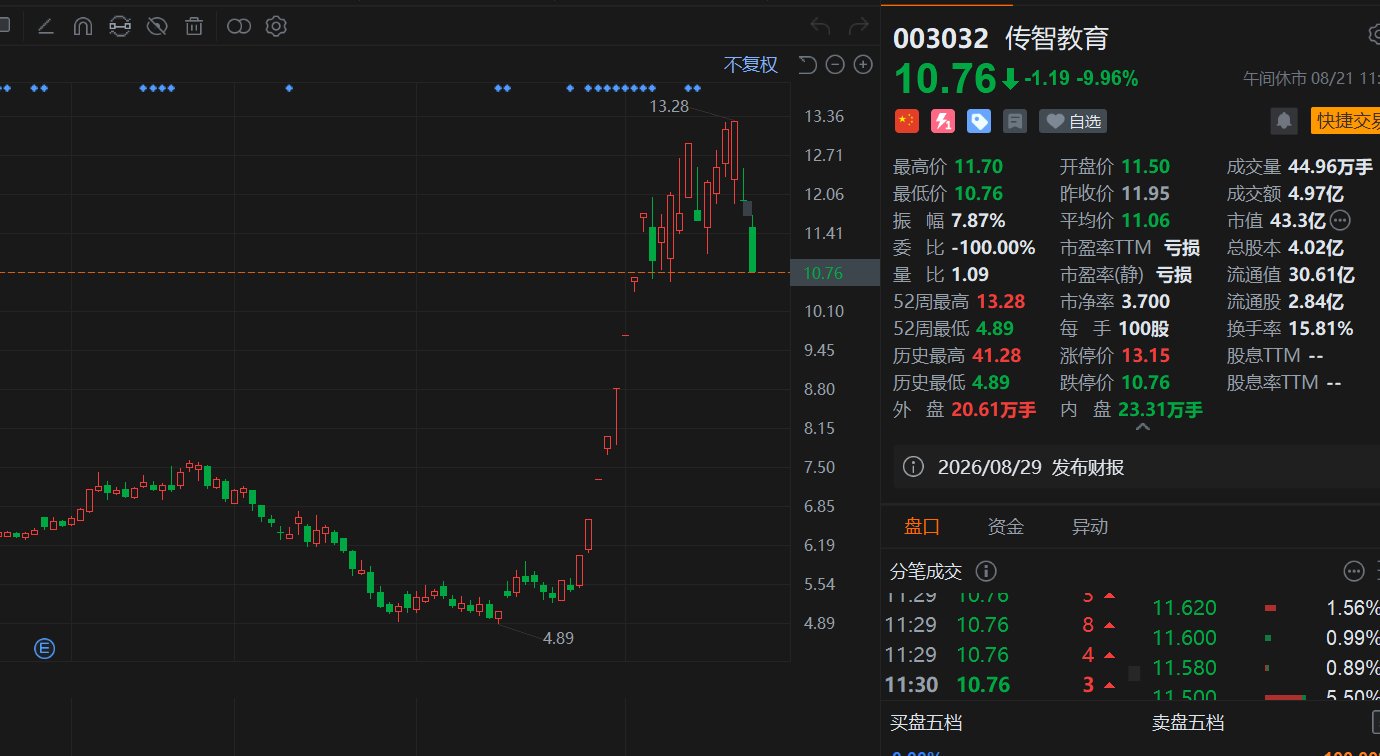Click the 跌停价 10.76 value
The image size is (1380, 756).
(x=1145, y=382)
